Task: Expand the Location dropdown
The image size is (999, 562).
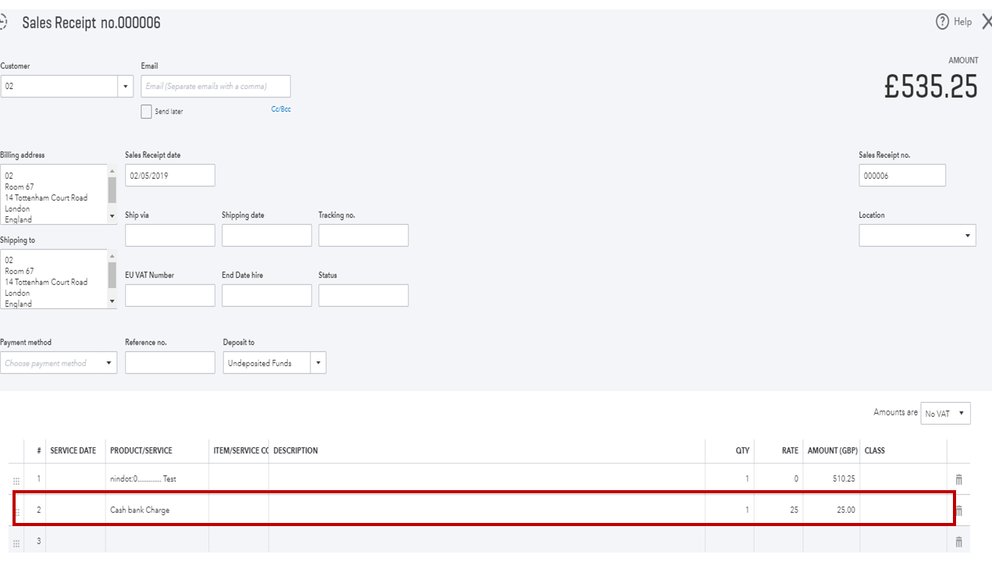Action: 967,236
